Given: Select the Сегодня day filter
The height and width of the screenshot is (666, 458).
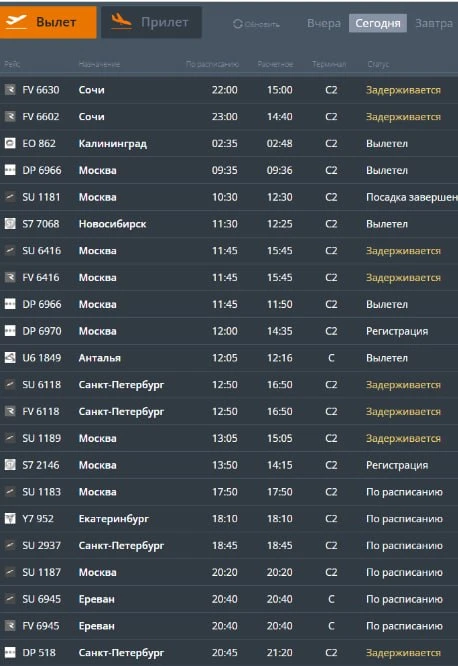Looking at the screenshot, I should (x=378, y=23).
